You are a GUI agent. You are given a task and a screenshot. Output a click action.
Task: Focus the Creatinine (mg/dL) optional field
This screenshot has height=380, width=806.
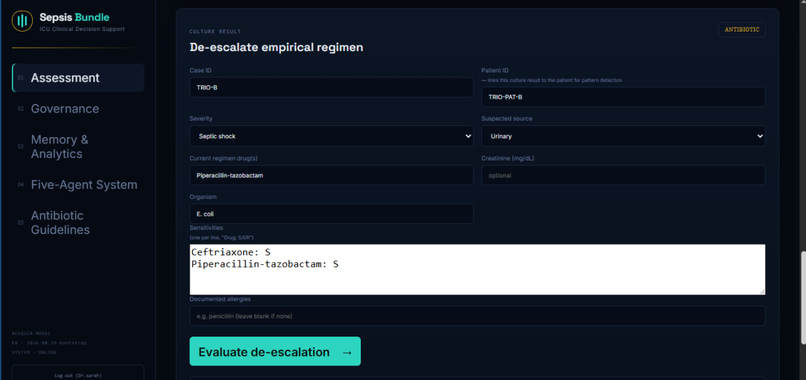[623, 175]
